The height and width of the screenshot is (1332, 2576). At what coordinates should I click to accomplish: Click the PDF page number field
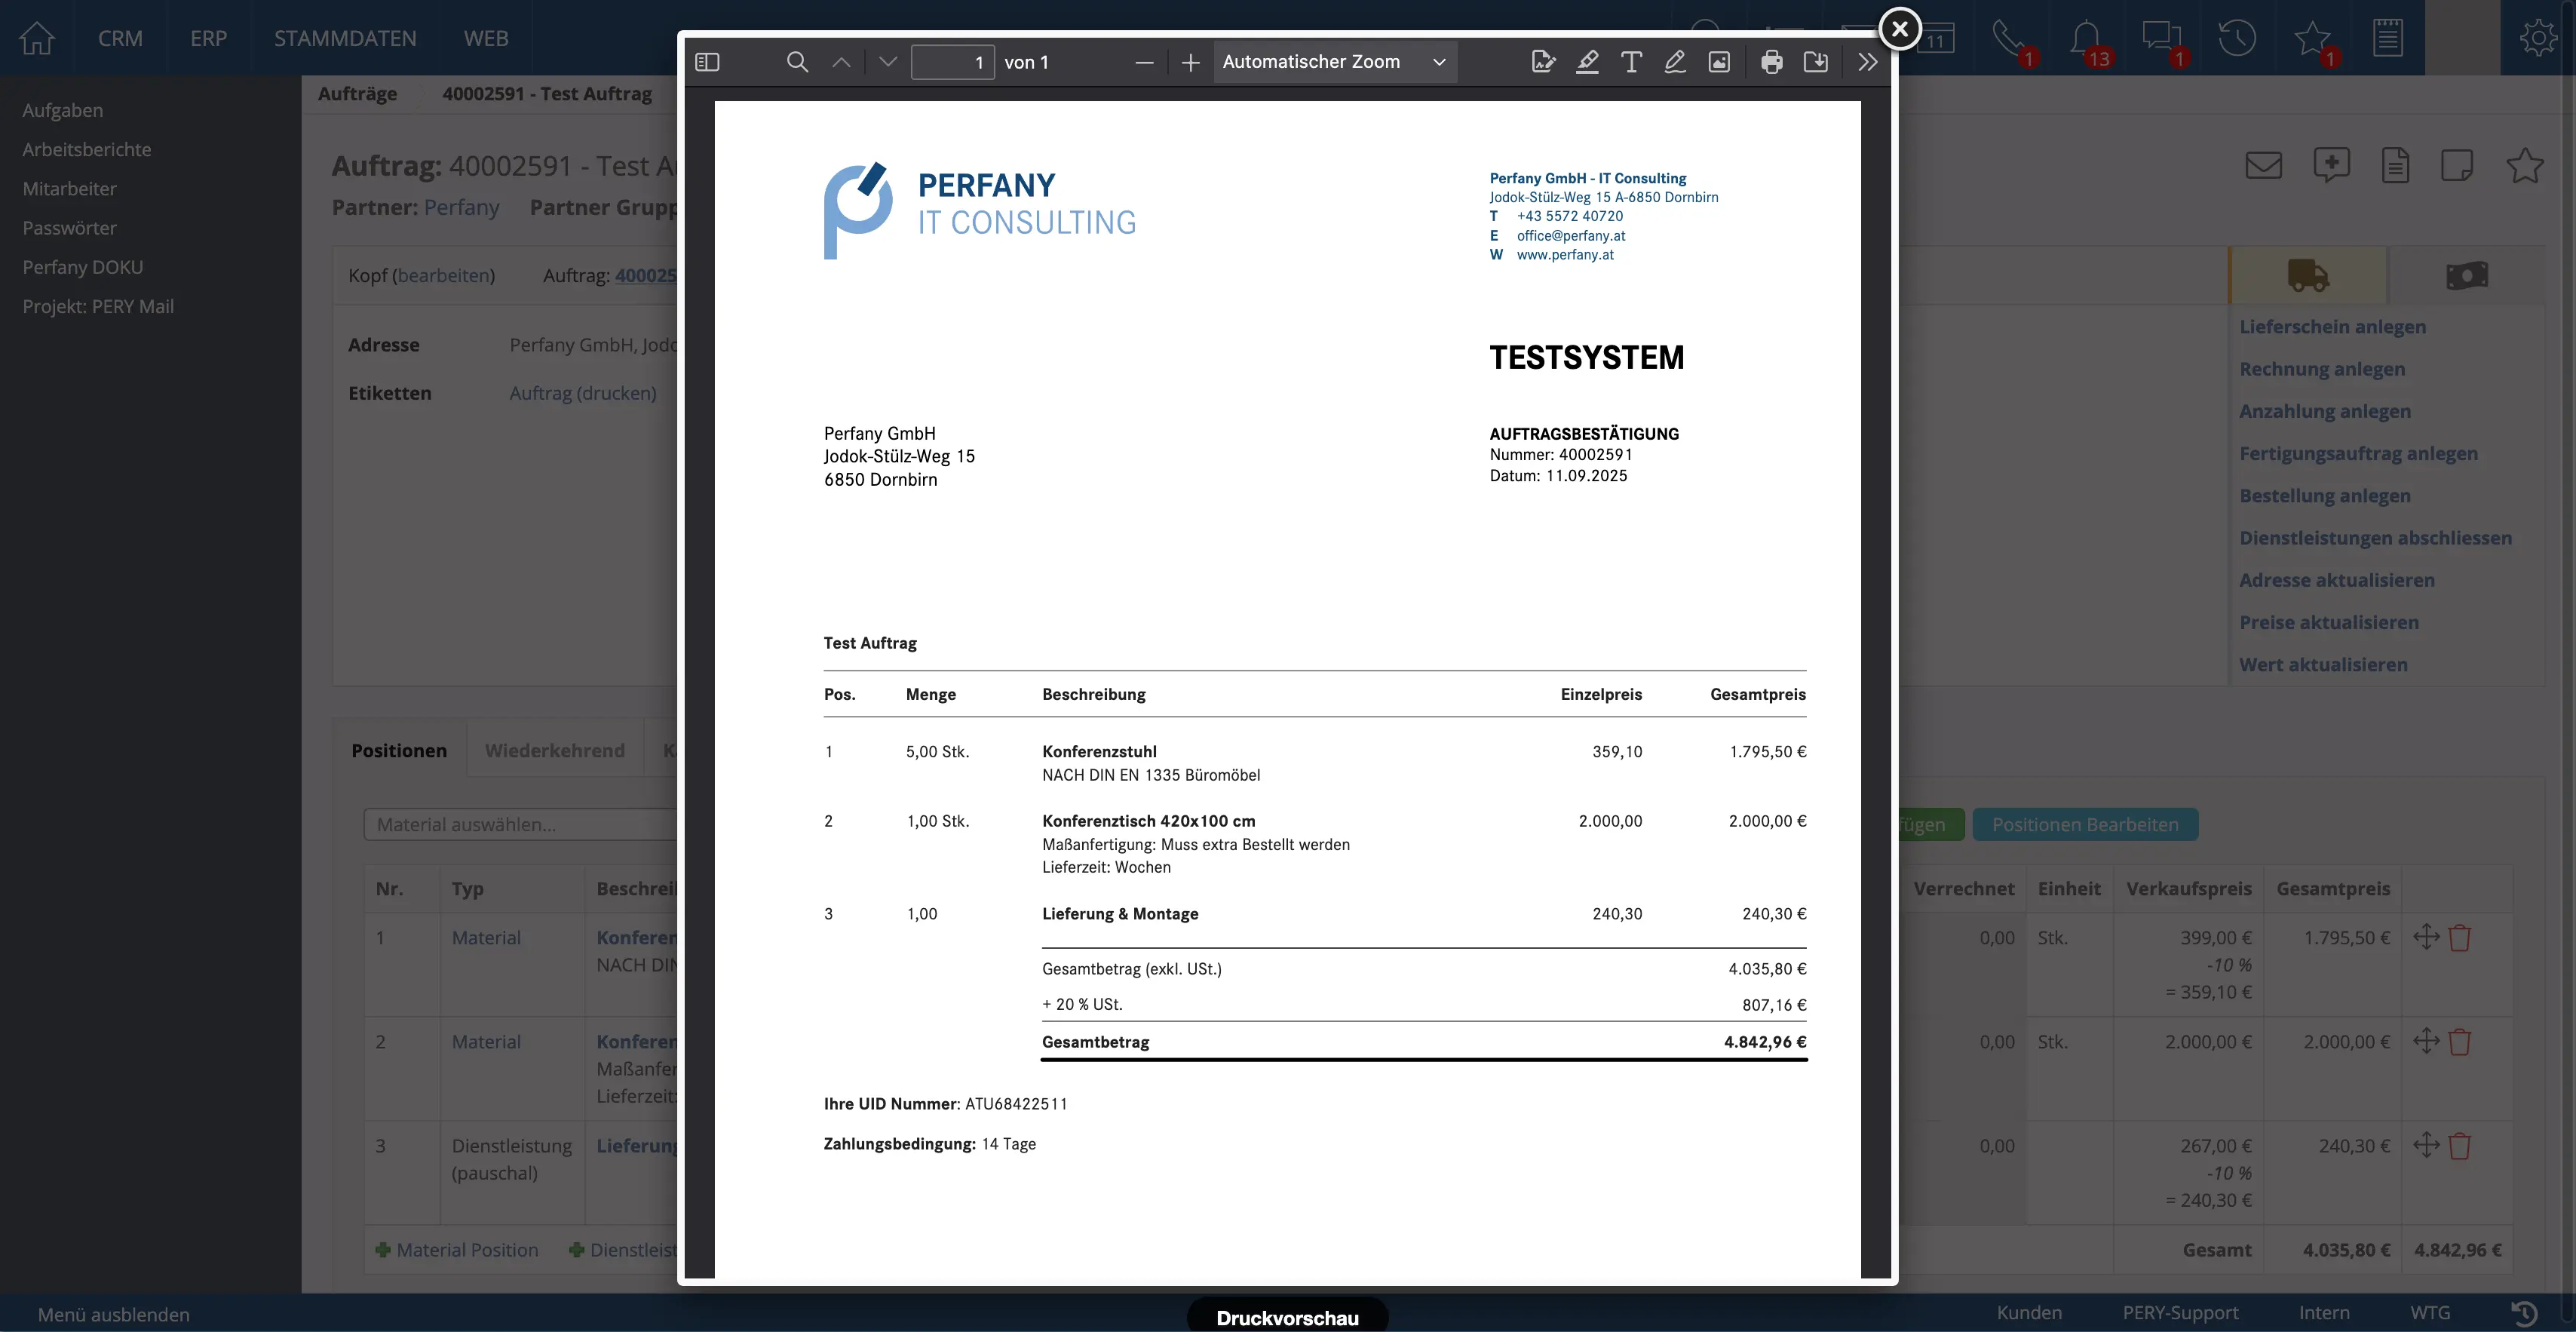(952, 62)
